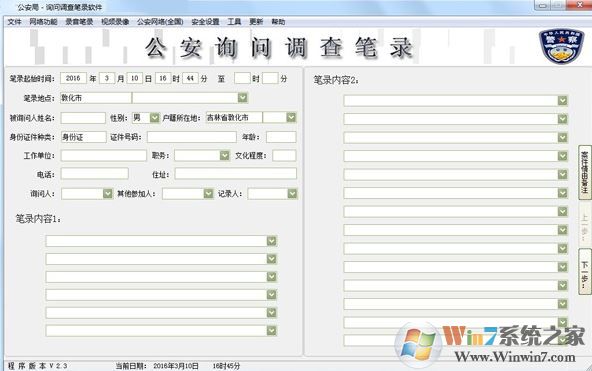
Task: Open the 其他参加人 dropdown
Action: 208,194
